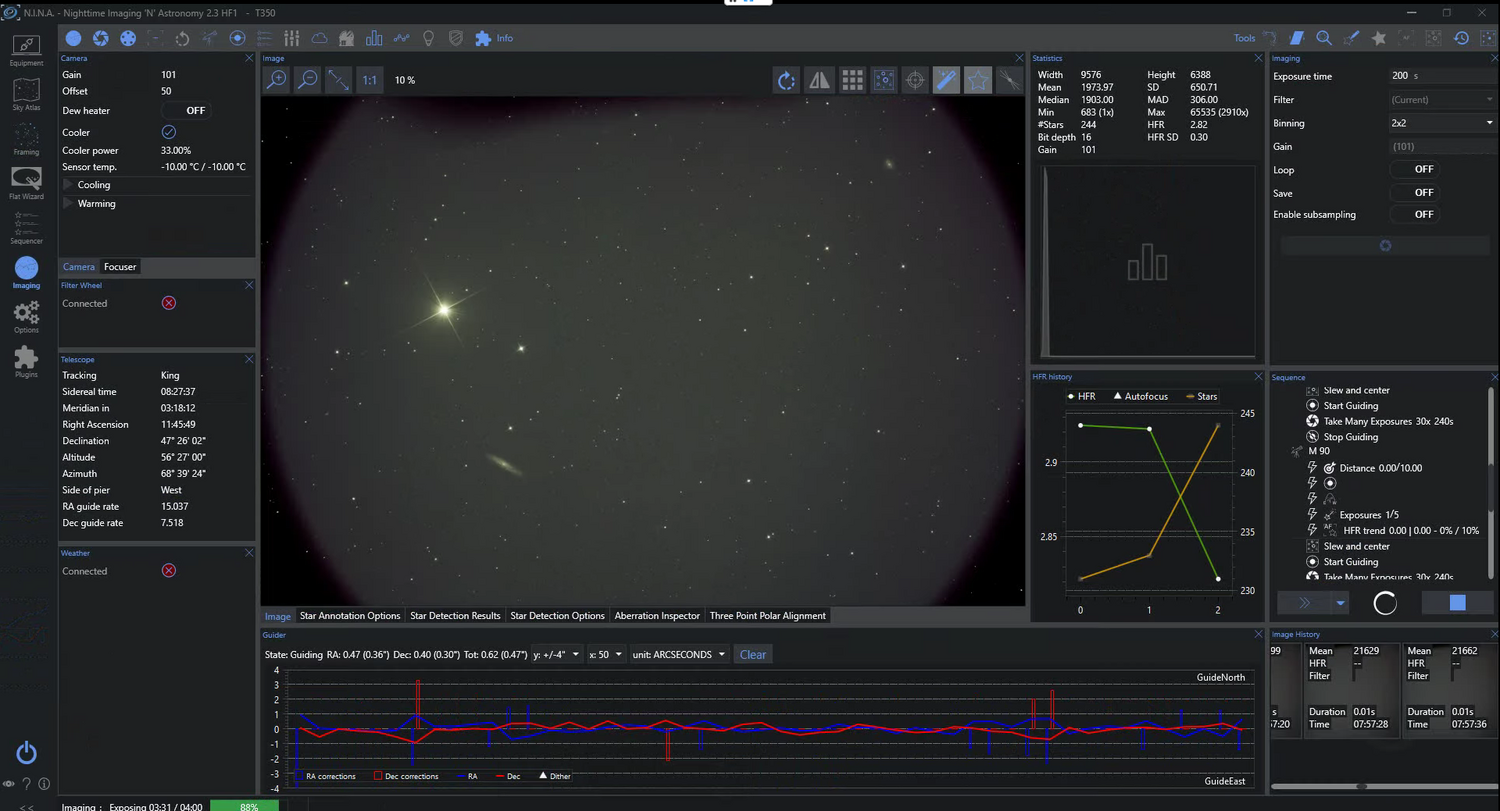Enable subsampling toggle
This screenshot has width=1500, height=811.
tap(1415, 214)
